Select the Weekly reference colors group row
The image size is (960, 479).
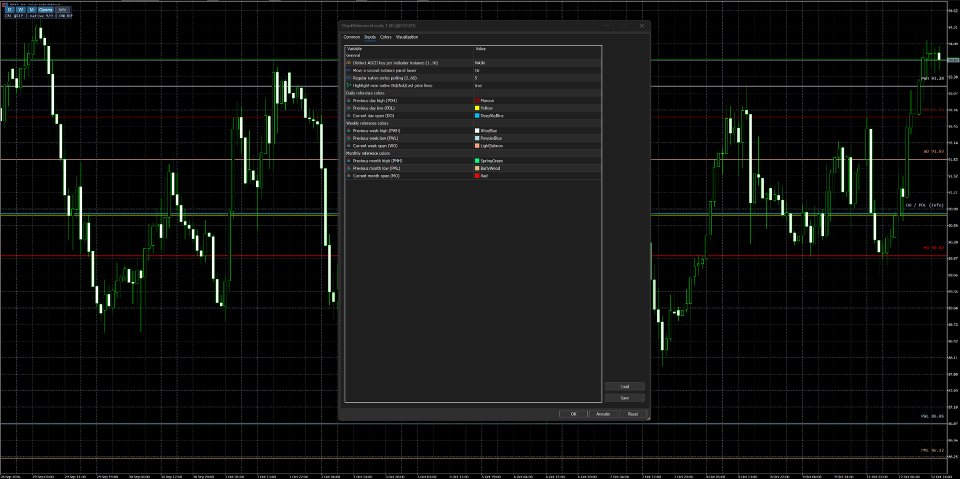click(473, 123)
